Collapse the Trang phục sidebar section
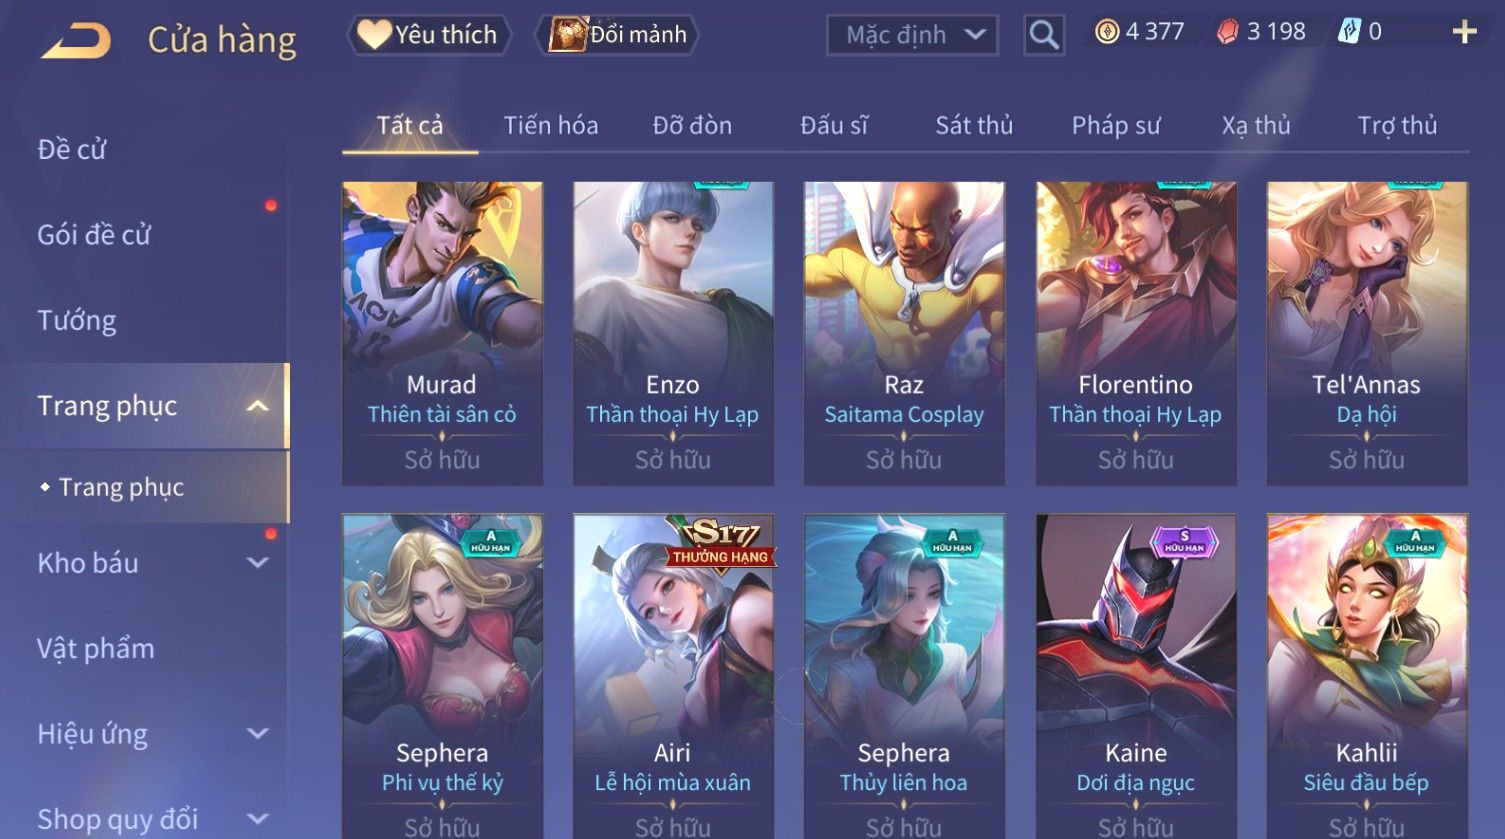 [x=257, y=406]
